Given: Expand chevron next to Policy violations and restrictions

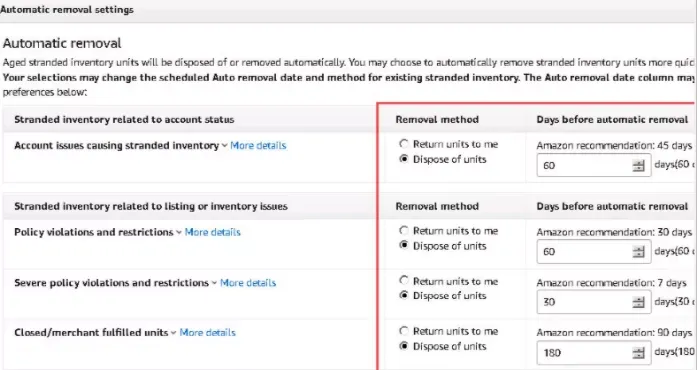Looking at the screenshot, I should click(179, 232).
